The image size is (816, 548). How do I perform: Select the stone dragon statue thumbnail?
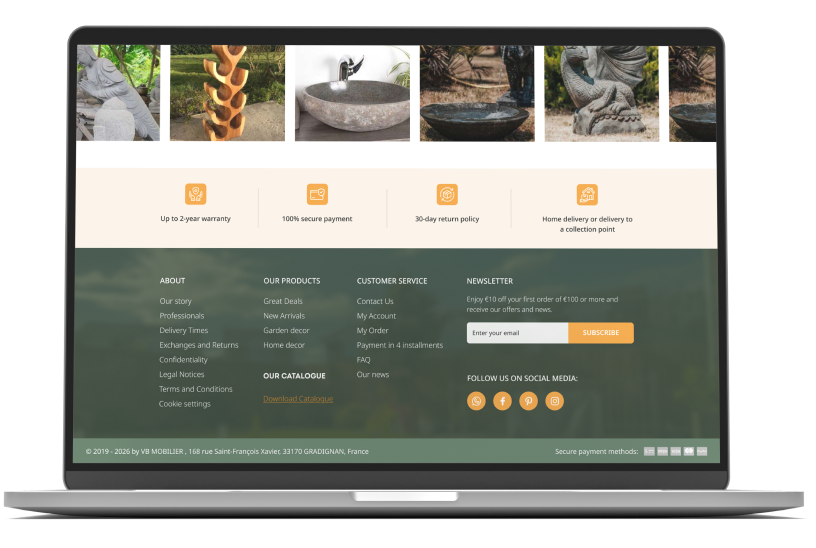[x=602, y=94]
